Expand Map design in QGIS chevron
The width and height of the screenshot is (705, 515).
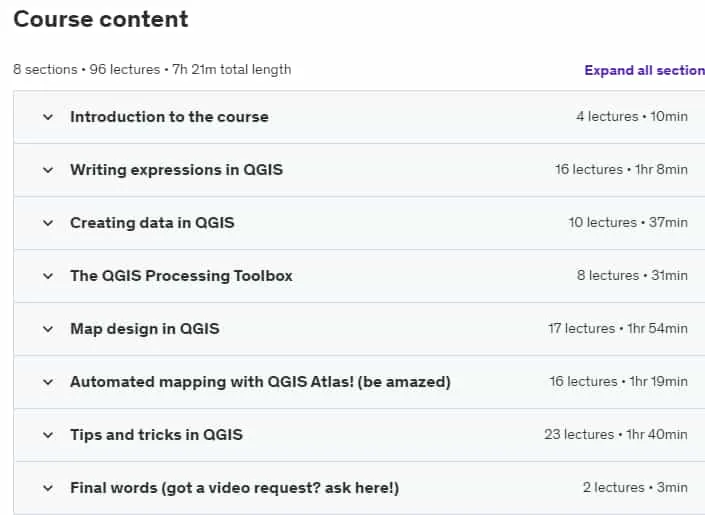tap(48, 329)
